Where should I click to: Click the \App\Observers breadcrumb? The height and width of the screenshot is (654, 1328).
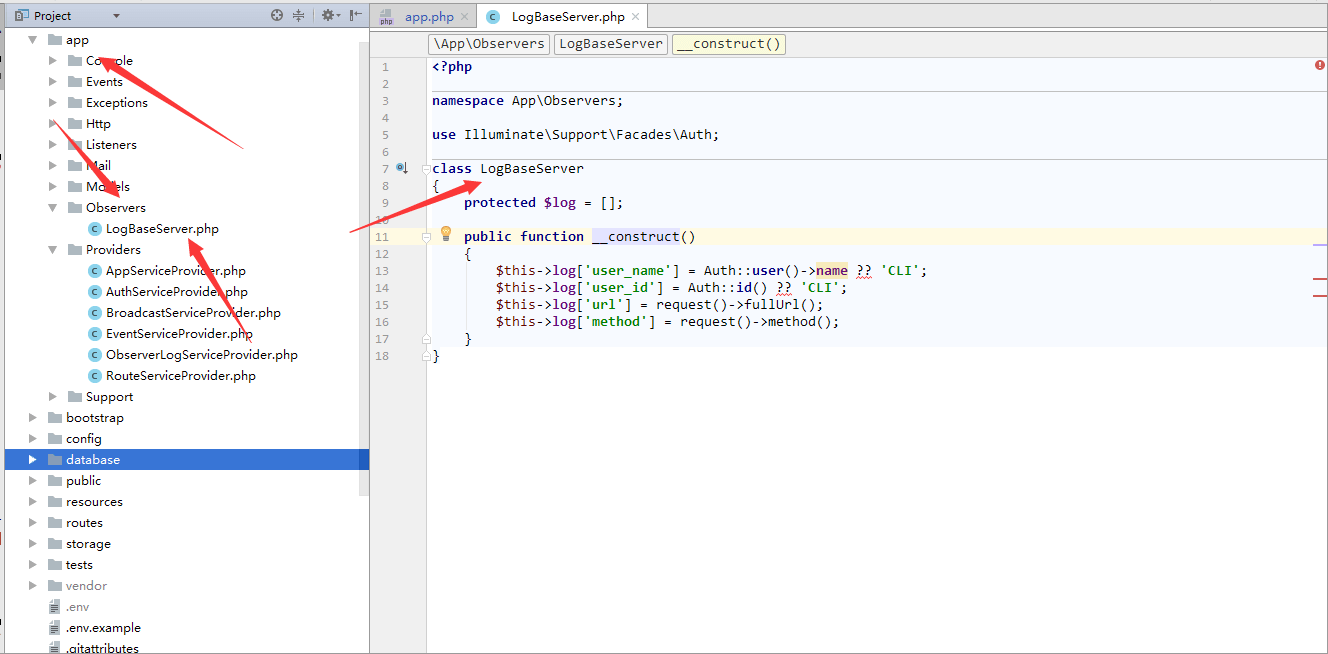click(489, 44)
